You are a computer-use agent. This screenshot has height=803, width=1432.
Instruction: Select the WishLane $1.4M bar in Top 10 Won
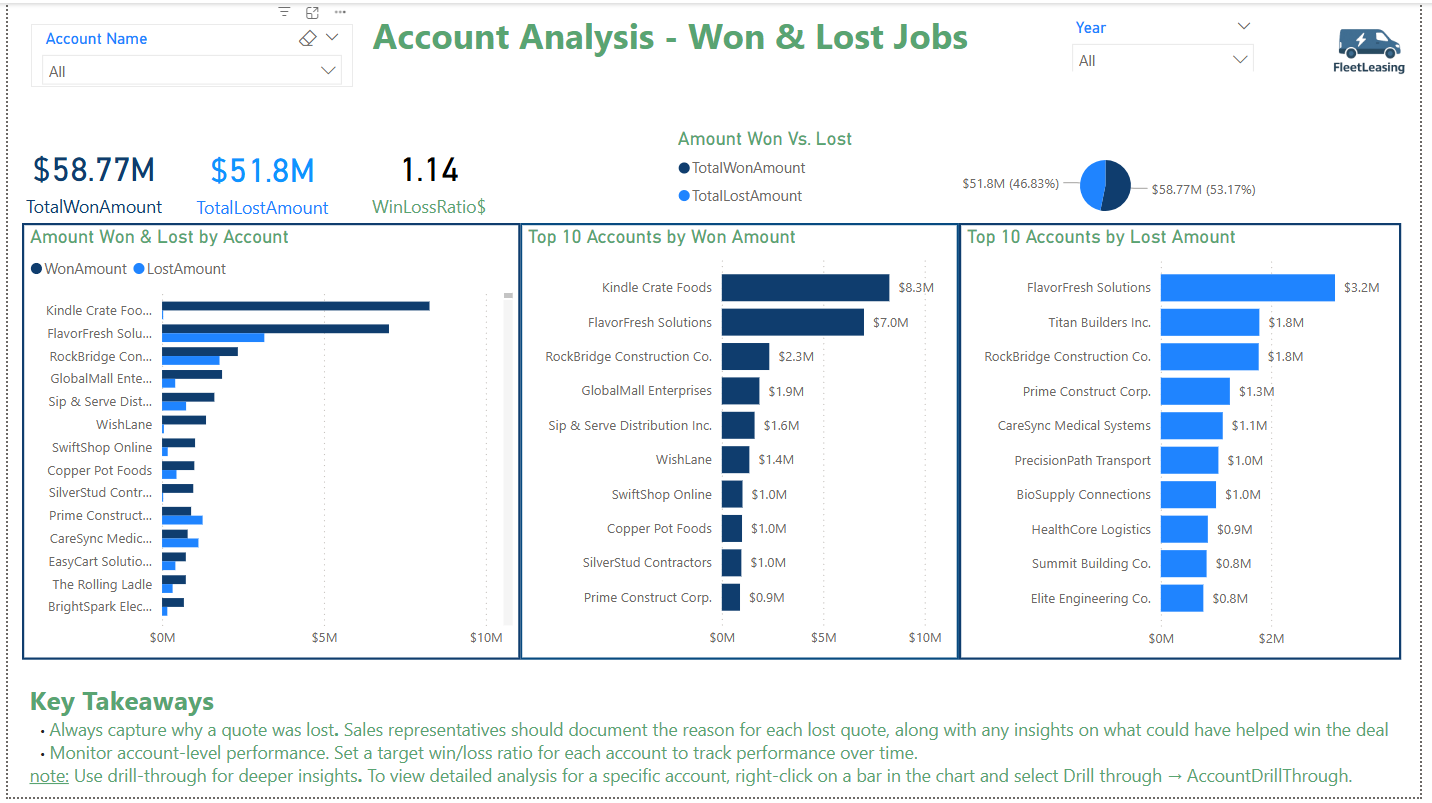[735, 460]
